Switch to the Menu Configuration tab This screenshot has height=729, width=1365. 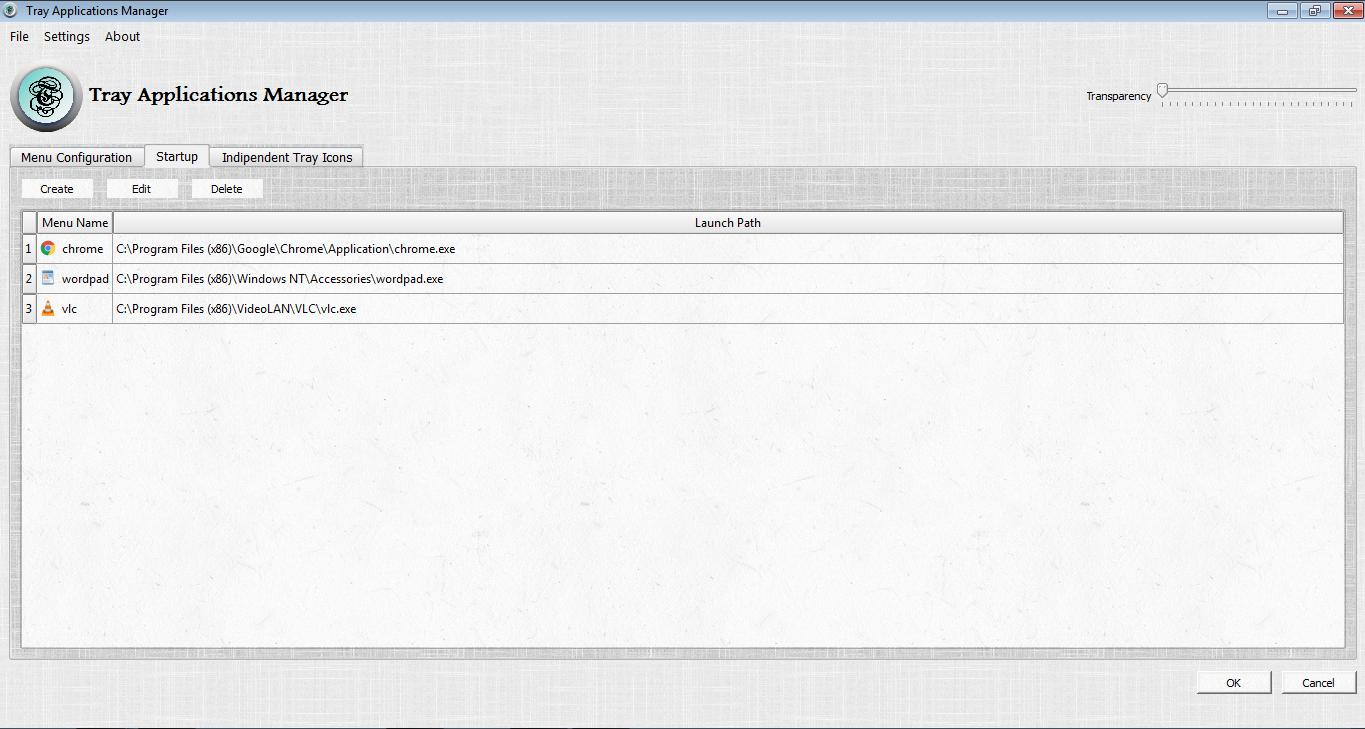(x=76, y=157)
